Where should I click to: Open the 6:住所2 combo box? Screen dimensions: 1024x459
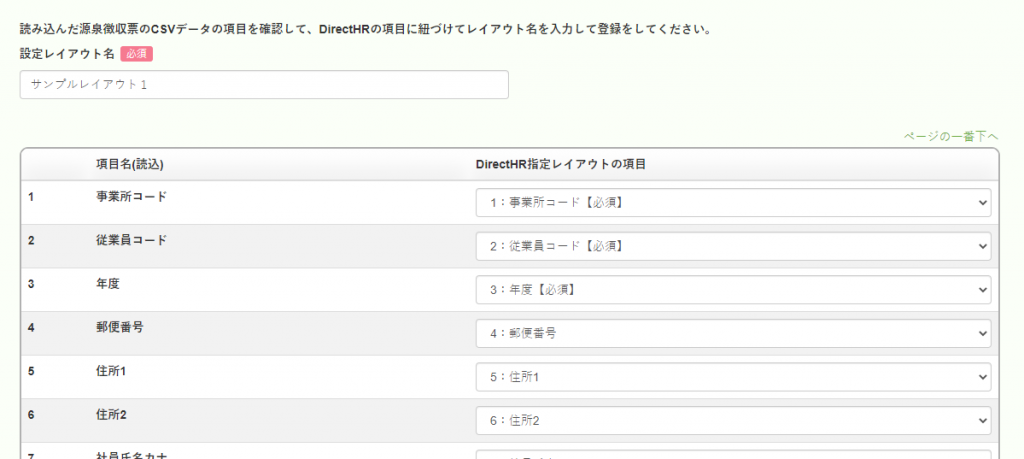click(x=733, y=421)
